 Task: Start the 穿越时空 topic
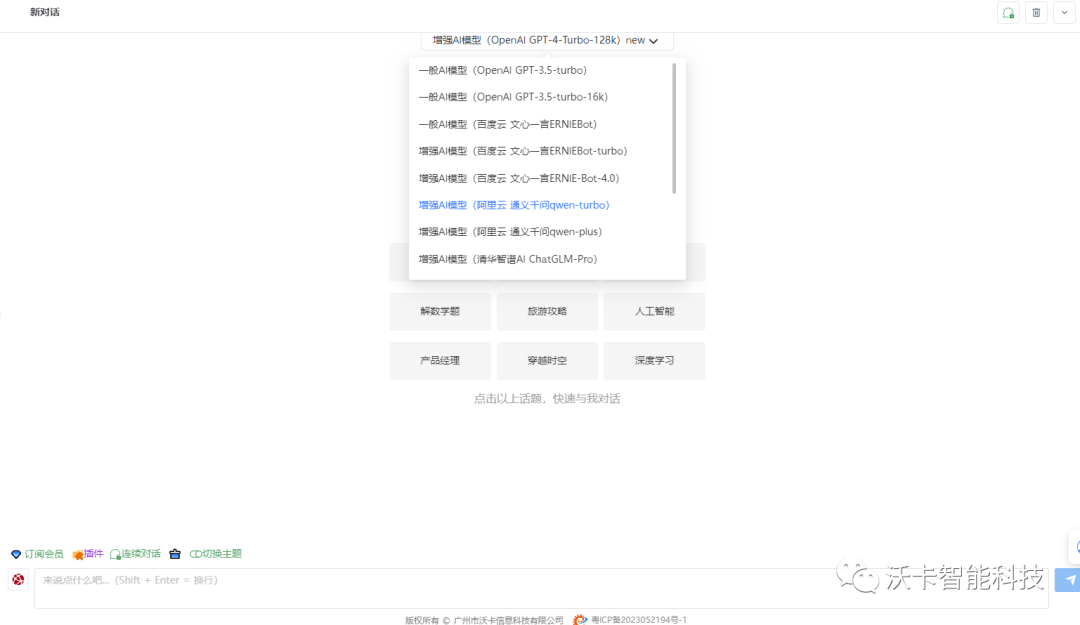(547, 360)
